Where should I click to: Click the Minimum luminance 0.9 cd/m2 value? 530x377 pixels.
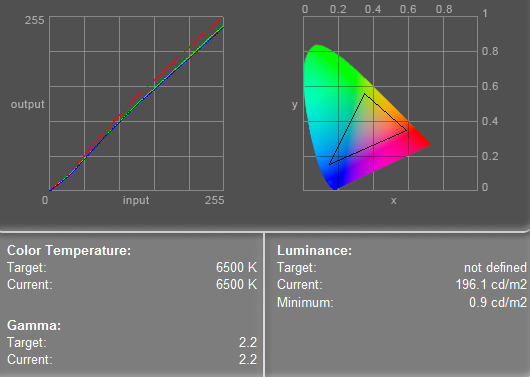(498, 302)
